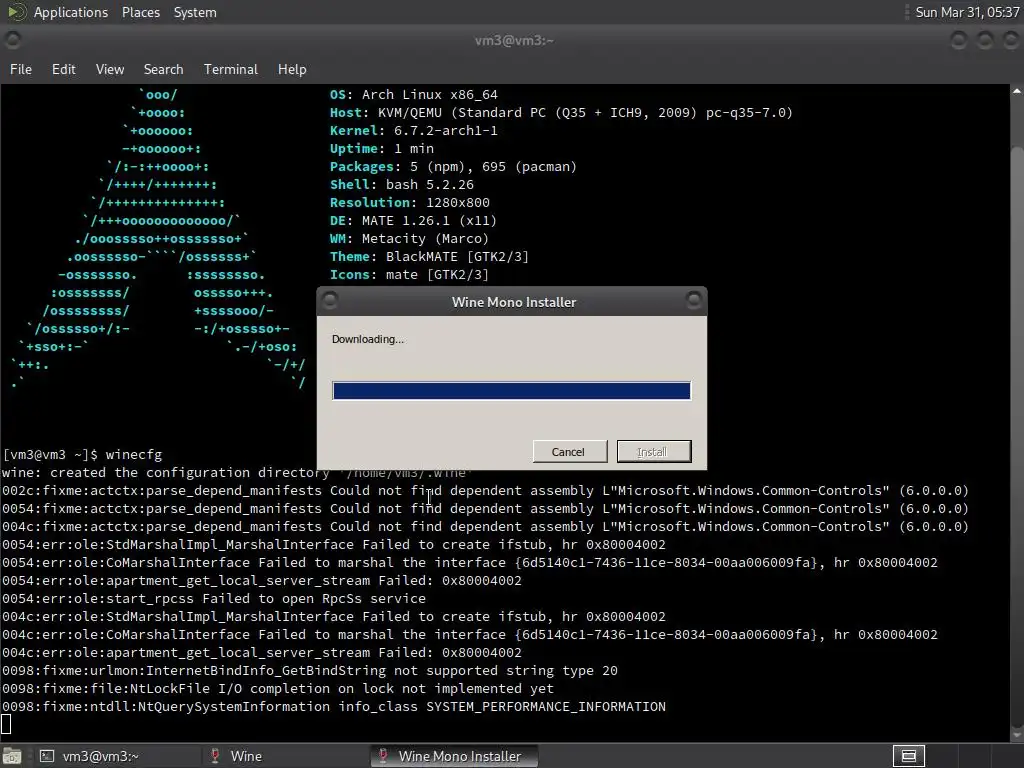Click the 'Theme: BlackMATE [GTK2/3]' line
1024x768 pixels.
click(x=429, y=257)
